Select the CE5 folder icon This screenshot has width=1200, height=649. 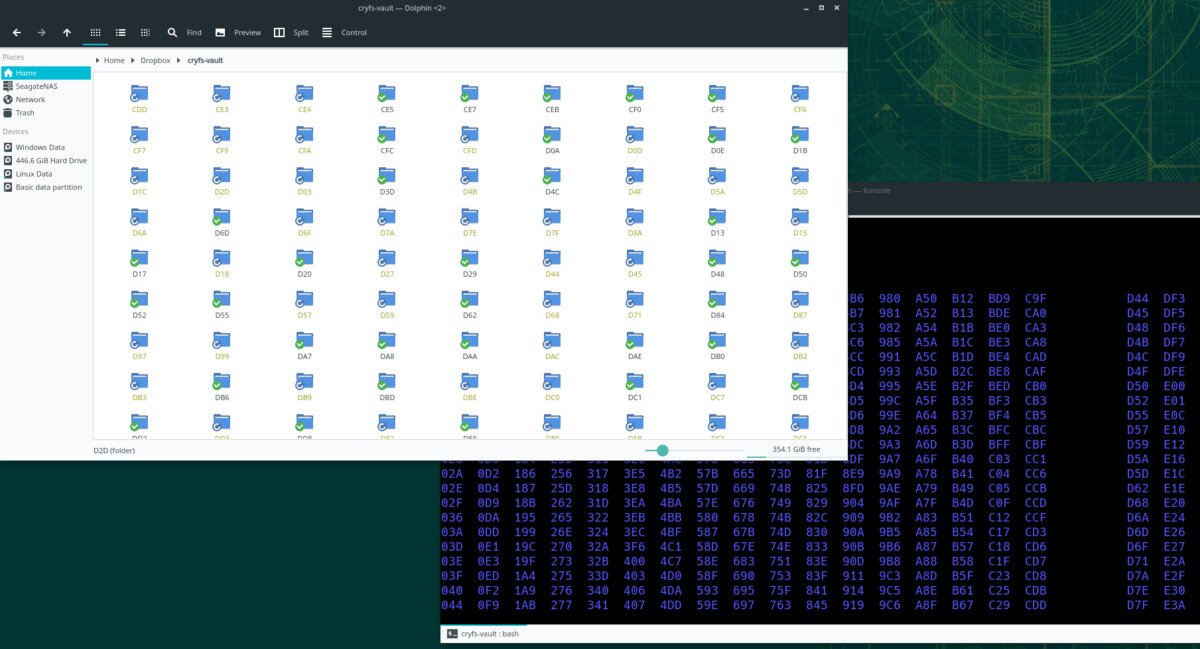[387, 93]
